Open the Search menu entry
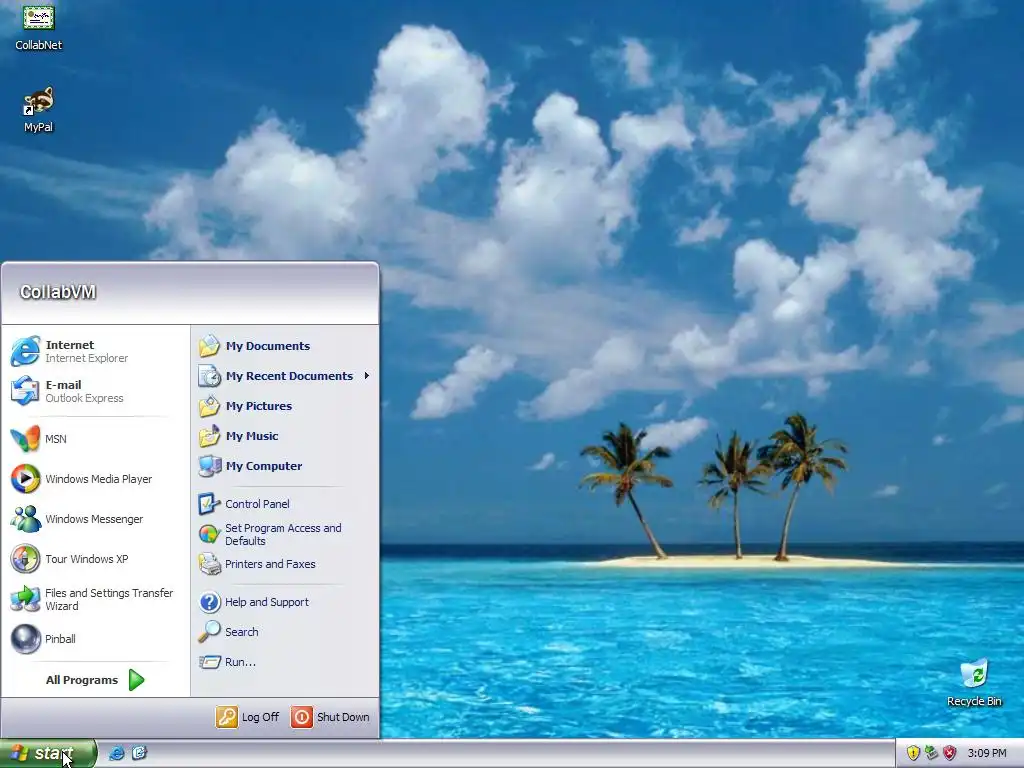The width and height of the screenshot is (1024, 768). (x=285, y=632)
